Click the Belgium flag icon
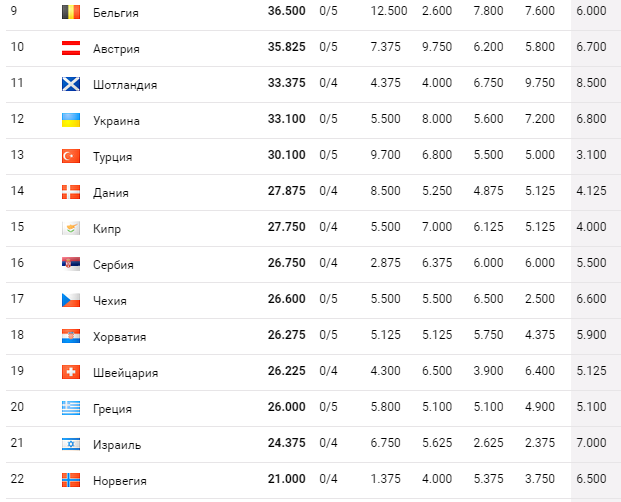 pos(70,13)
